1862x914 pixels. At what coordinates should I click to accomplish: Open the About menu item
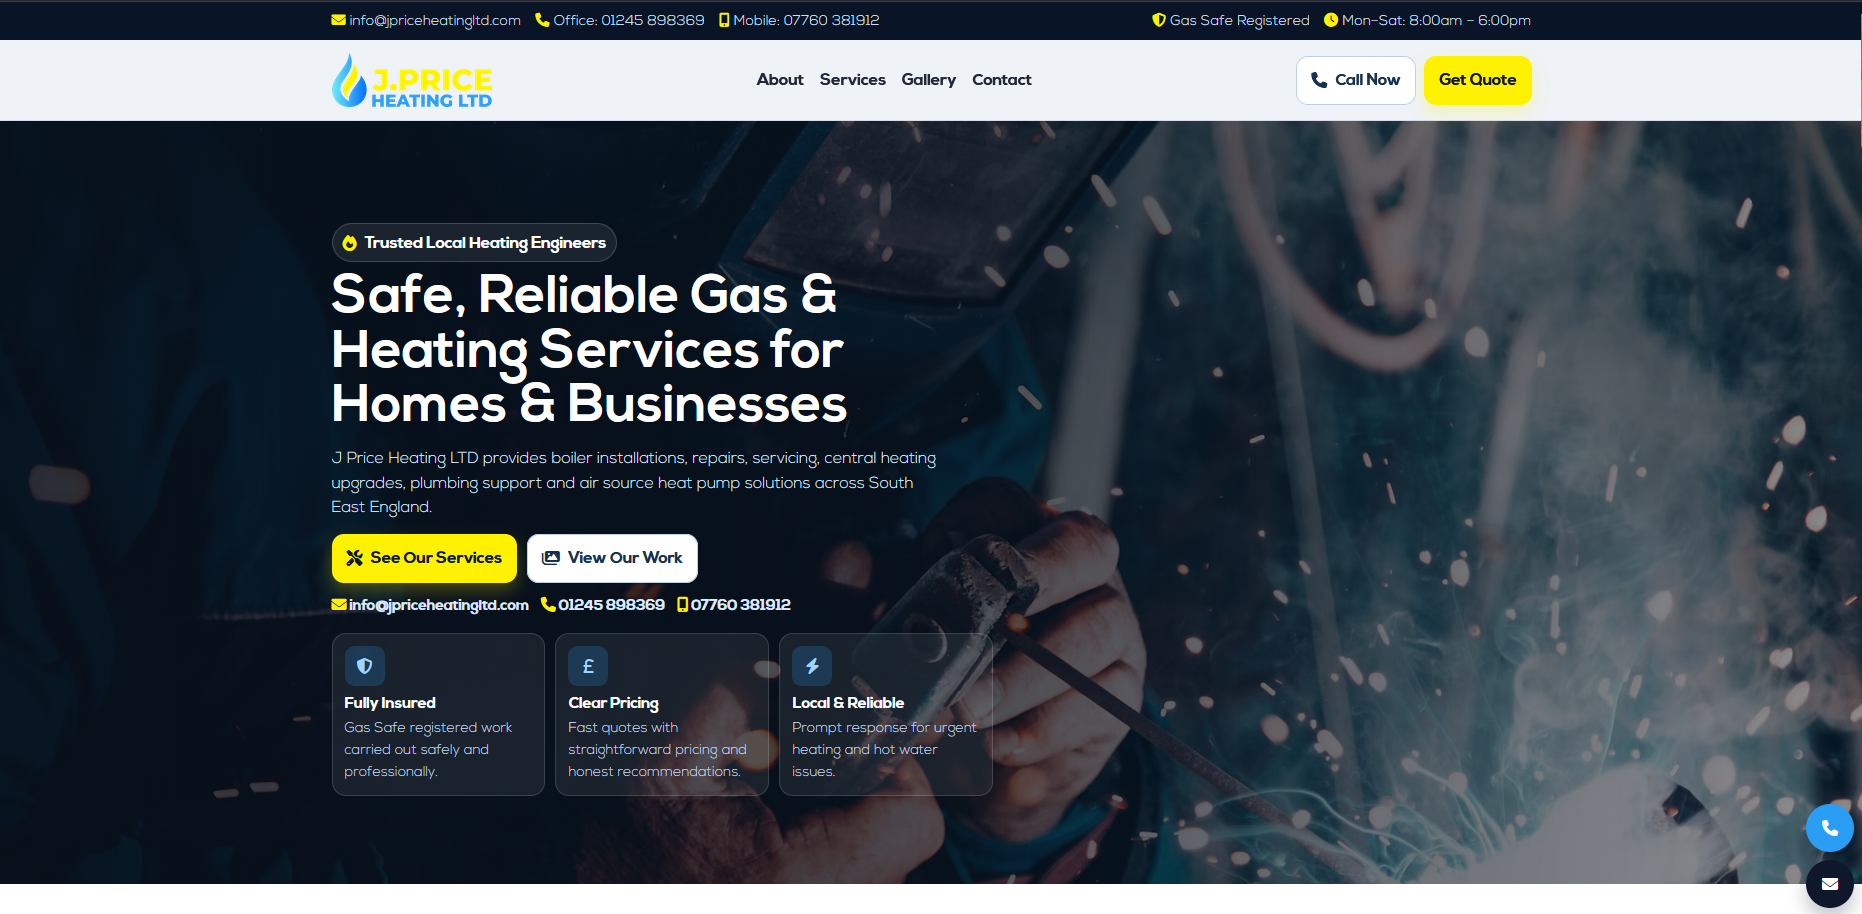click(780, 80)
